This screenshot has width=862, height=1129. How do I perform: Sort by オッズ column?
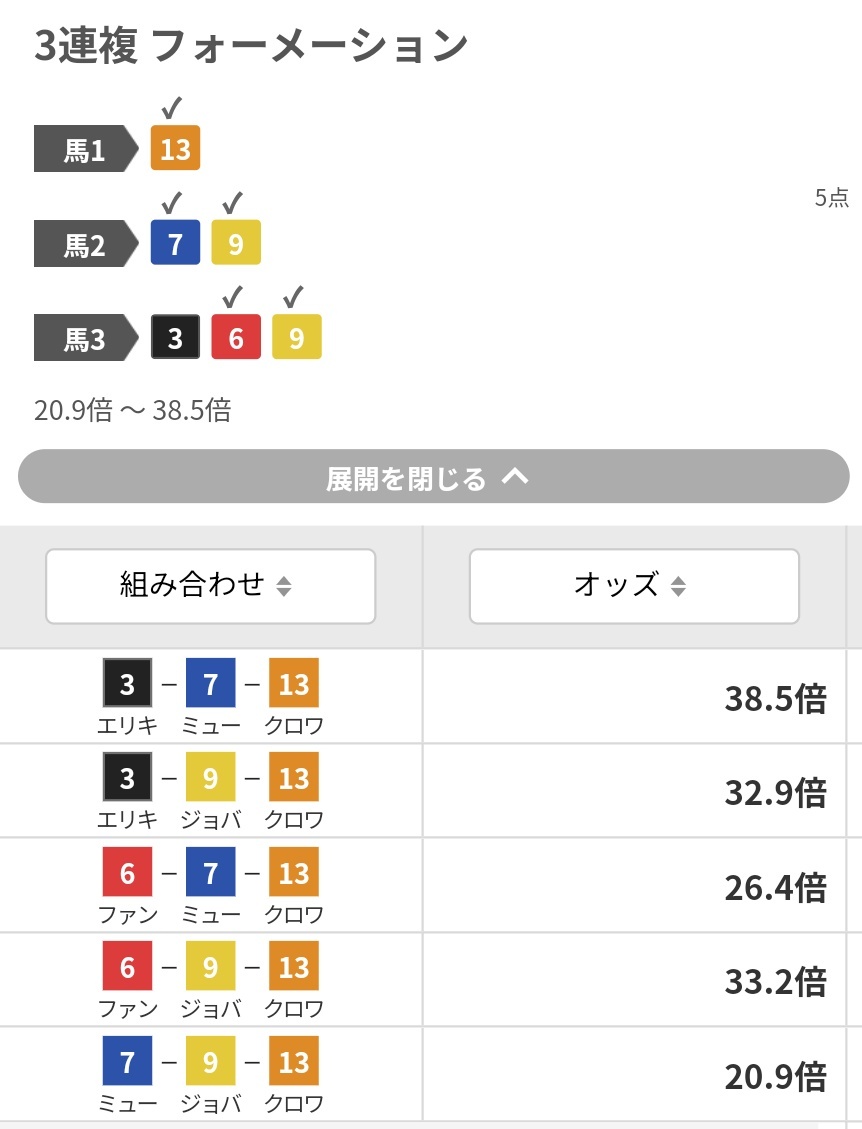click(x=634, y=586)
